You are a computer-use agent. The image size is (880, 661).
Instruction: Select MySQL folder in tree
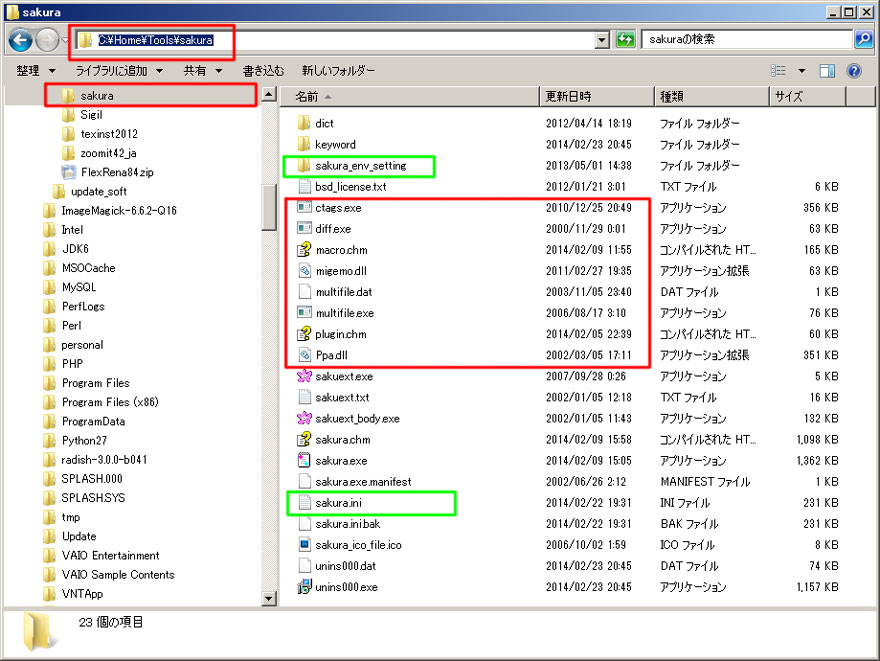79,287
